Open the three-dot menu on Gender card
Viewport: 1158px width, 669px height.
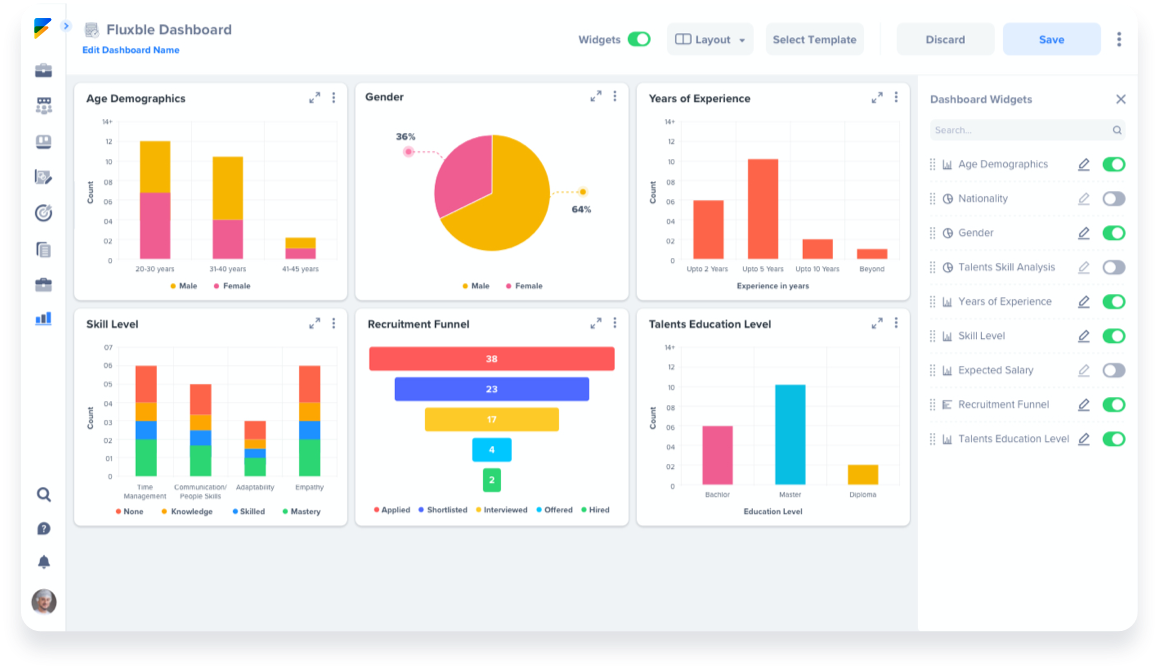[x=614, y=96]
